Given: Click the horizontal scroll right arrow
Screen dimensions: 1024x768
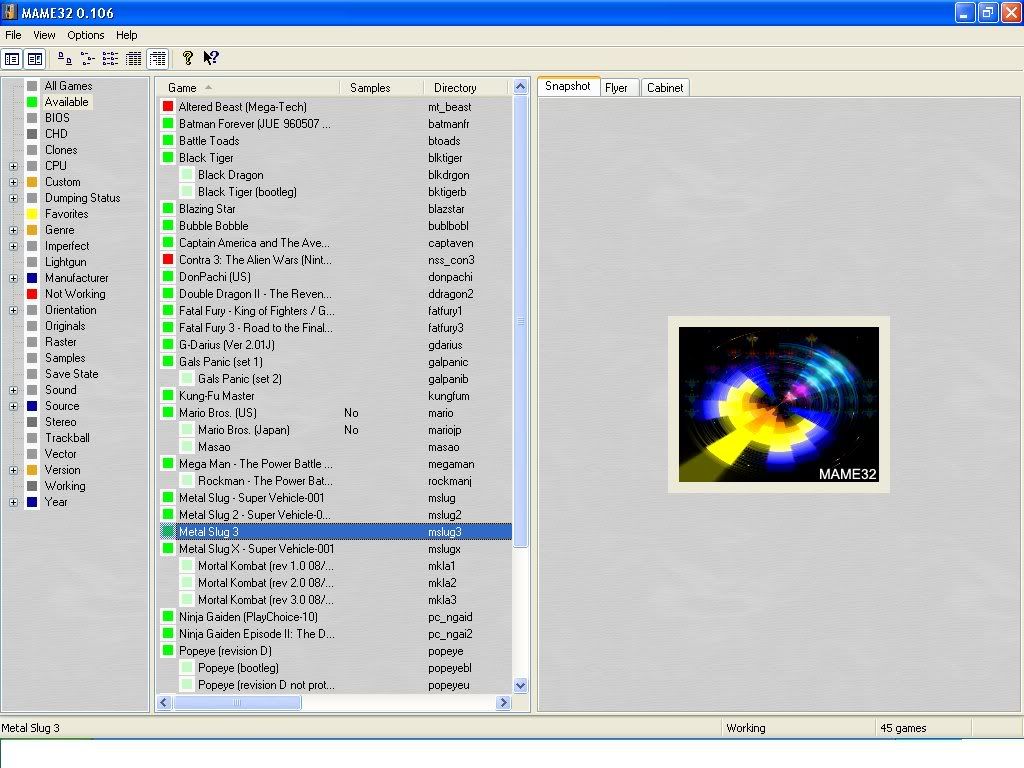Looking at the screenshot, I should (503, 703).
